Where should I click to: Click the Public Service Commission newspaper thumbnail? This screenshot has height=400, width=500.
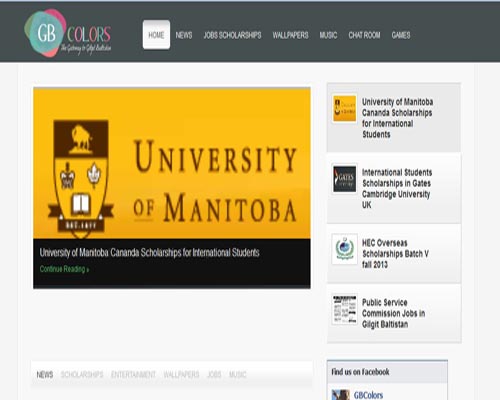click(x=344, y=309)
